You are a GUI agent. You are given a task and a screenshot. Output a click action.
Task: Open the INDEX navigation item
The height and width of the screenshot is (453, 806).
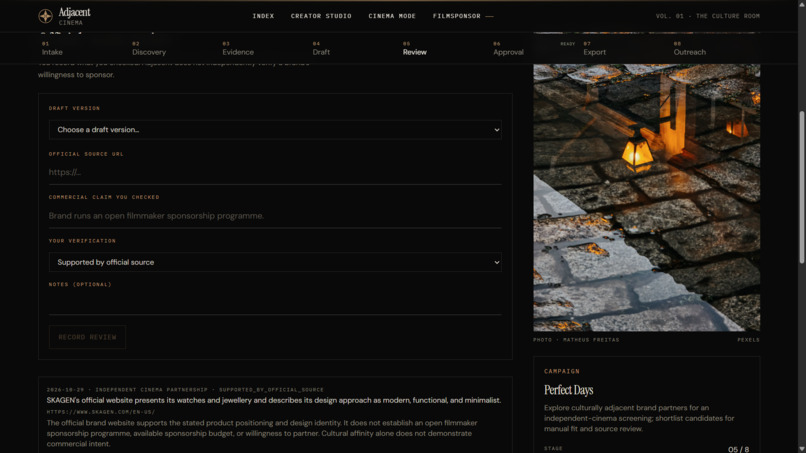pyautogui.click(x=263, y=16)
